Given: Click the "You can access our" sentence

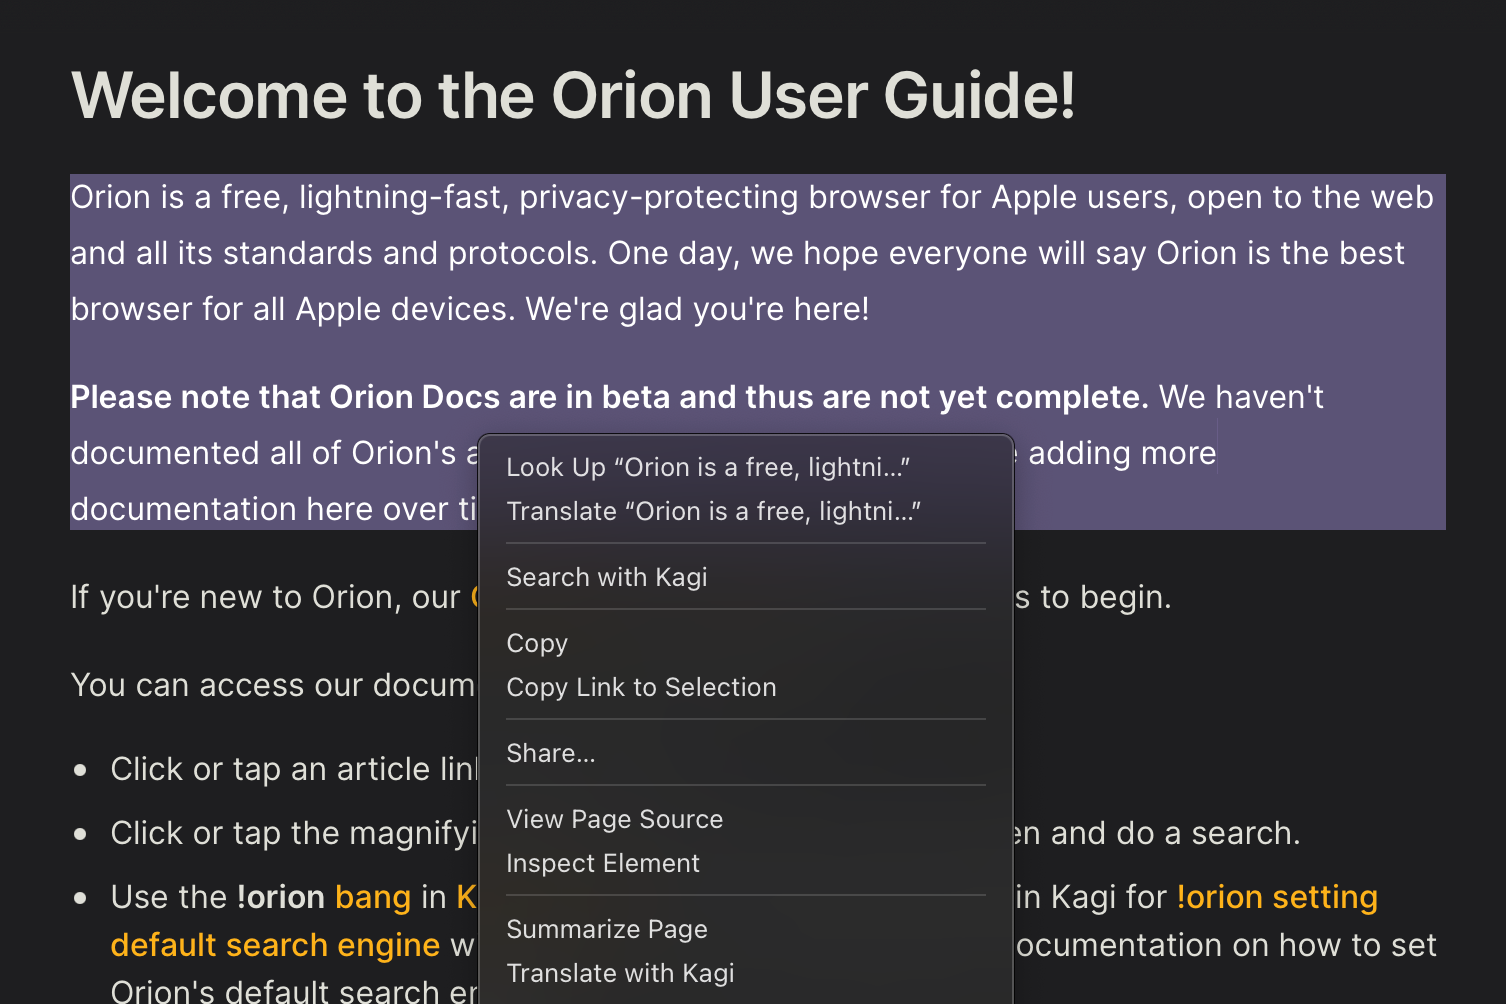Looking at the screenshot, I should click(x=272, y=685).
